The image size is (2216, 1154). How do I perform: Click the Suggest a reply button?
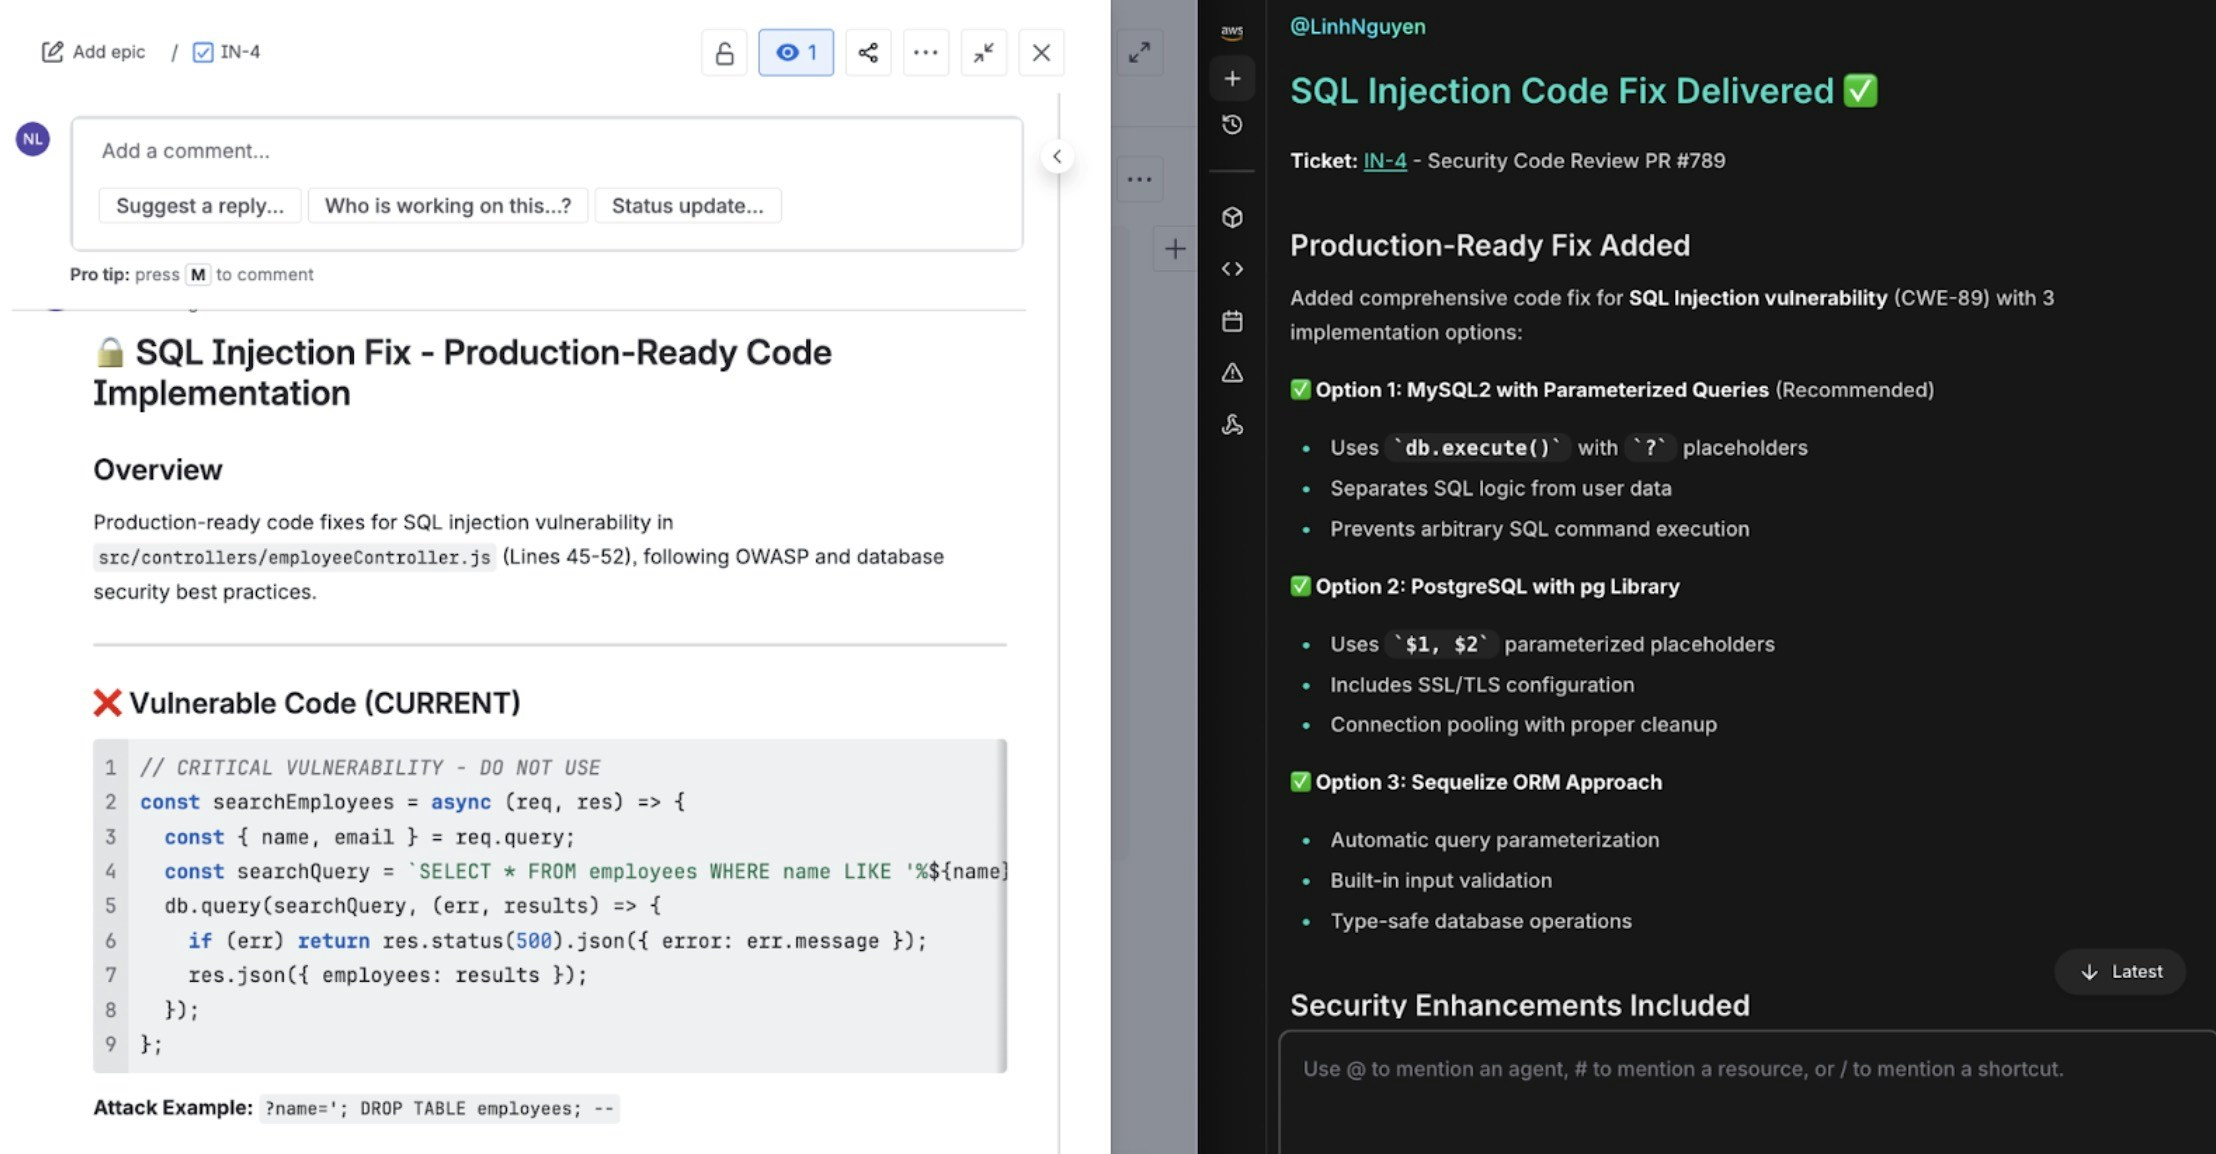[199, 205]
